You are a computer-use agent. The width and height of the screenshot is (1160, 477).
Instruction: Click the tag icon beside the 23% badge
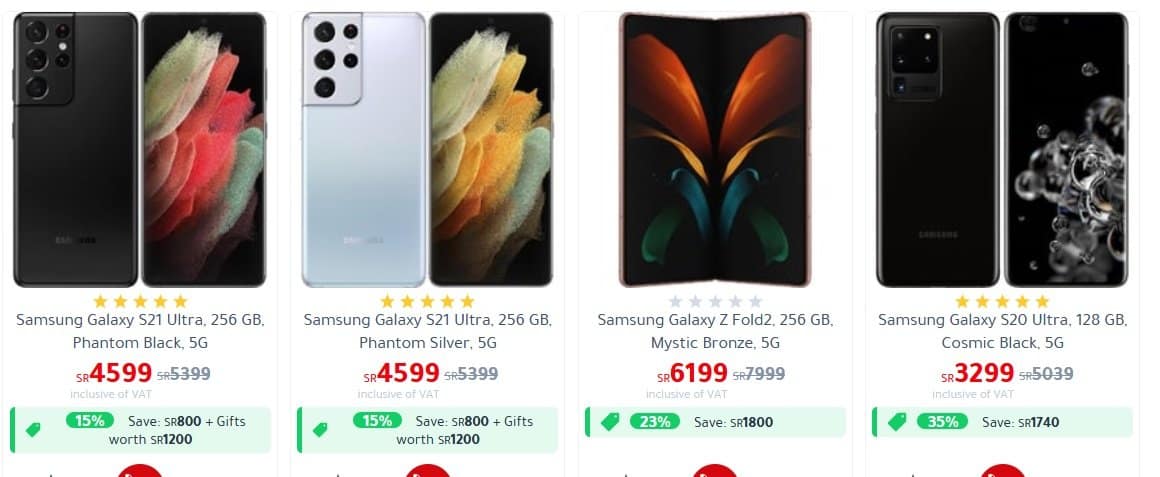click(610, 422)
